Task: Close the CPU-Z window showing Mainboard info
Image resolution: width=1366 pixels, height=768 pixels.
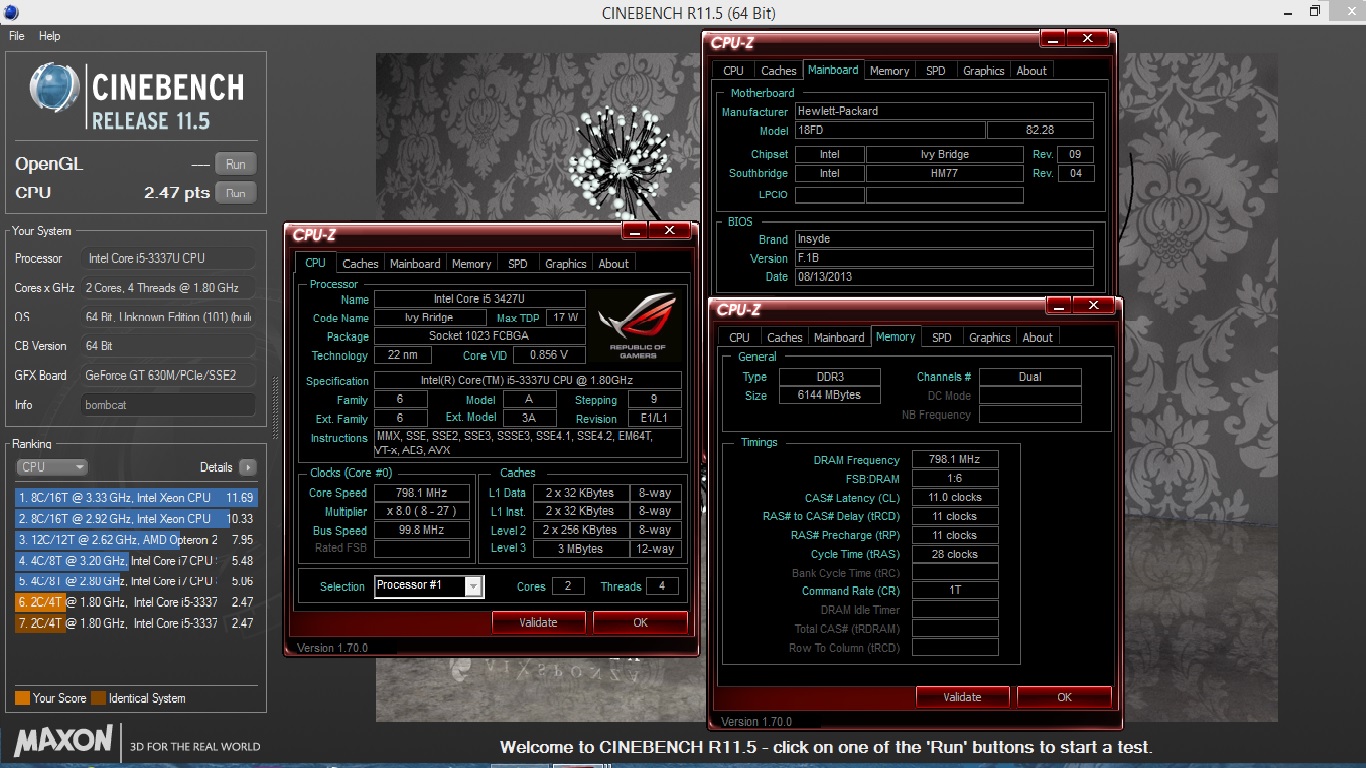Action: 1086,38
